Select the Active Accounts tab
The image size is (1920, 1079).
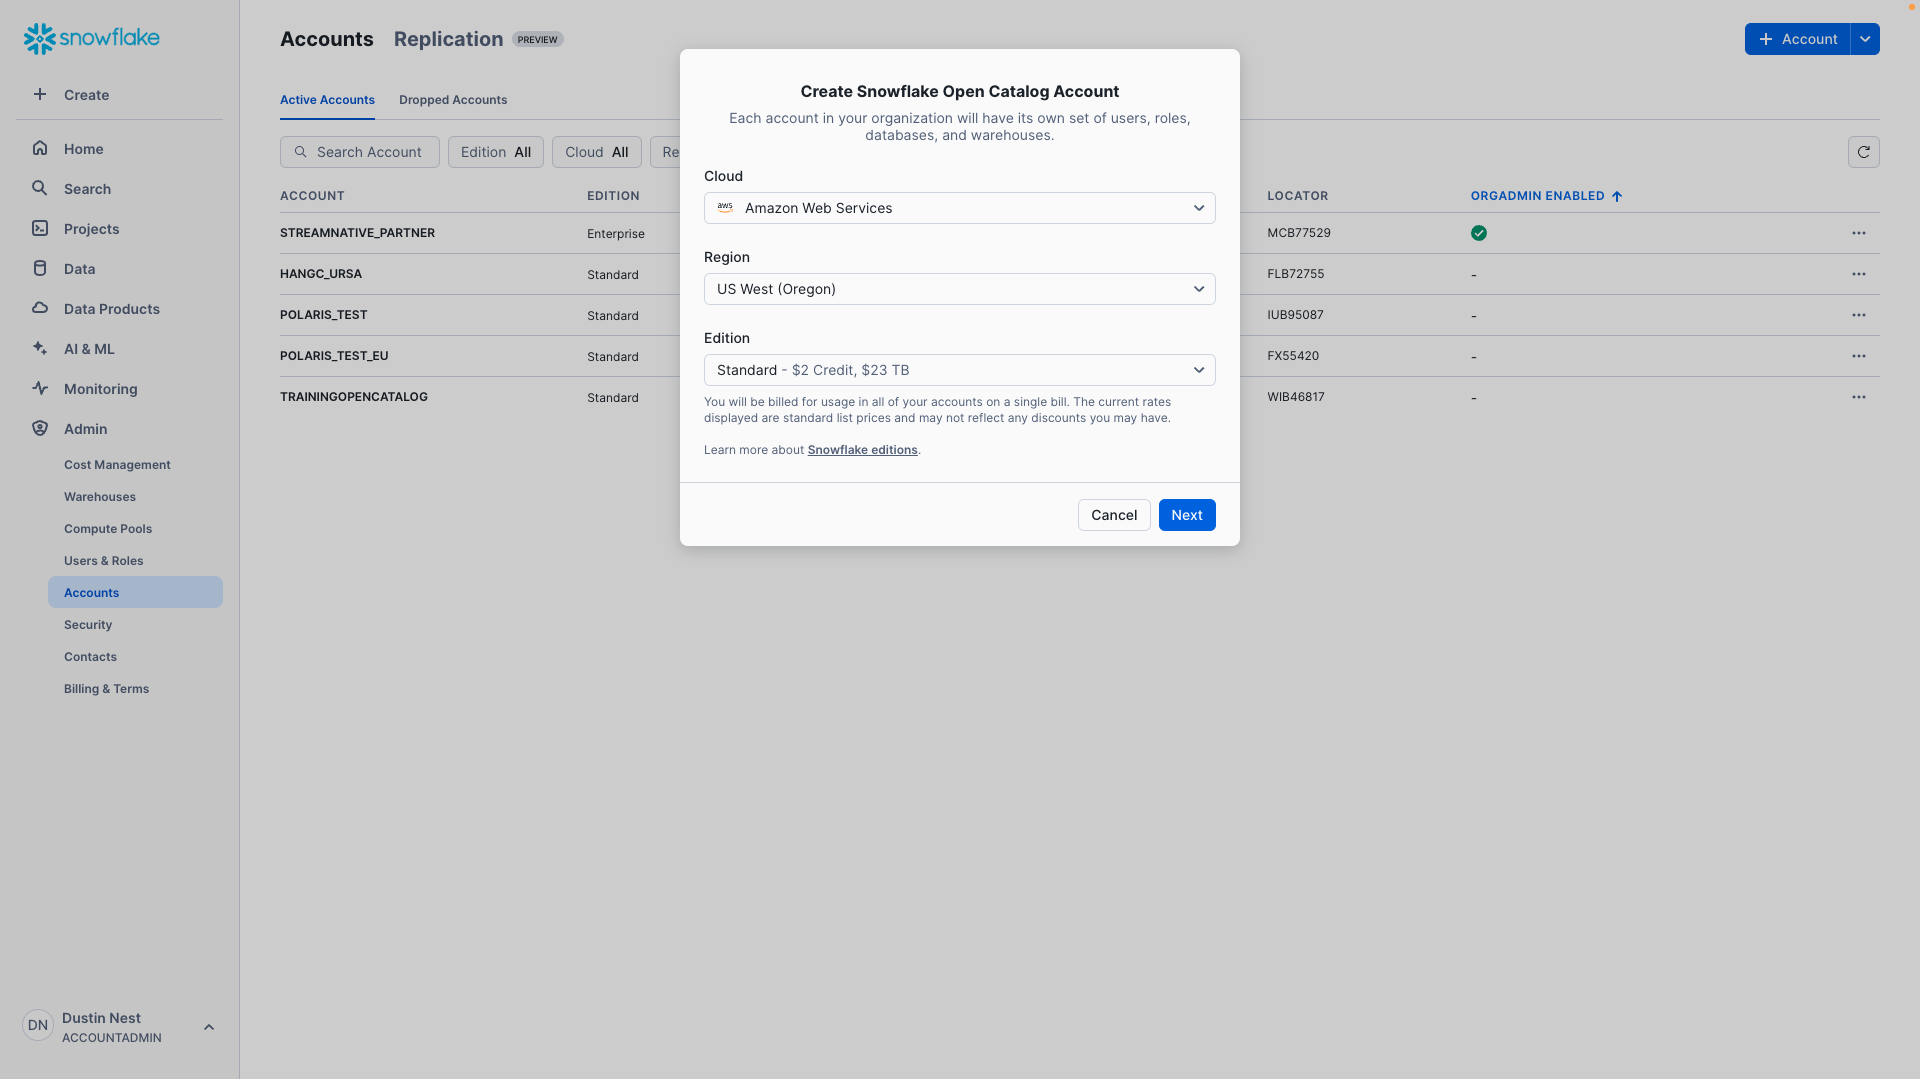pos(327,100)
